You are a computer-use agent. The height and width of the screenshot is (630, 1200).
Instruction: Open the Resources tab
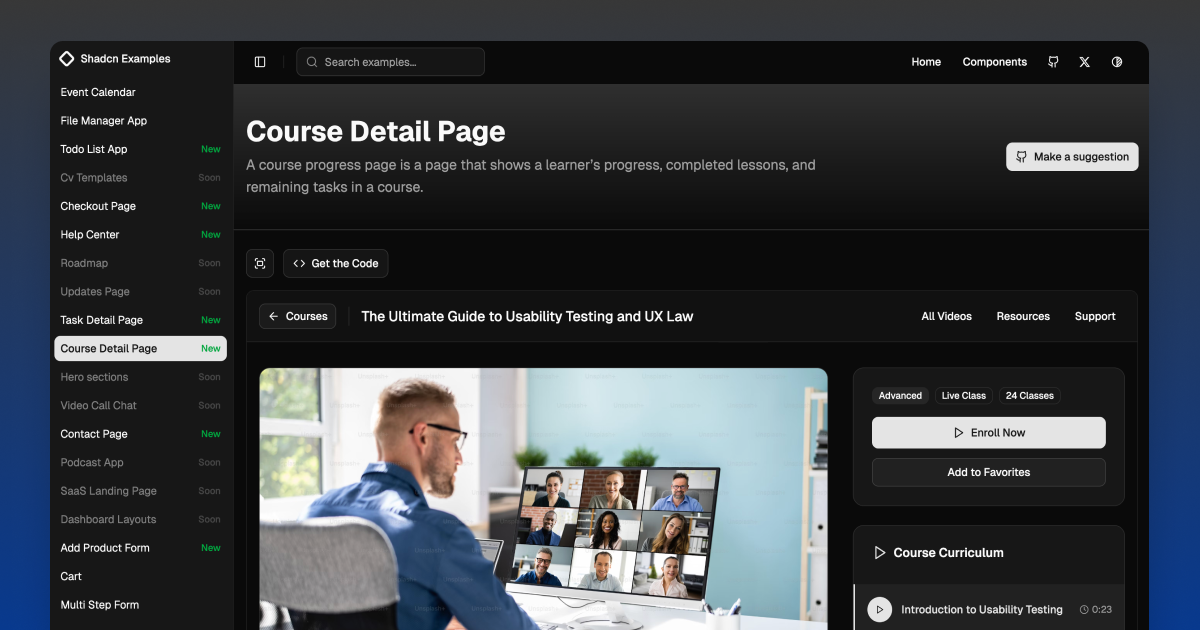click(1023, 316)
